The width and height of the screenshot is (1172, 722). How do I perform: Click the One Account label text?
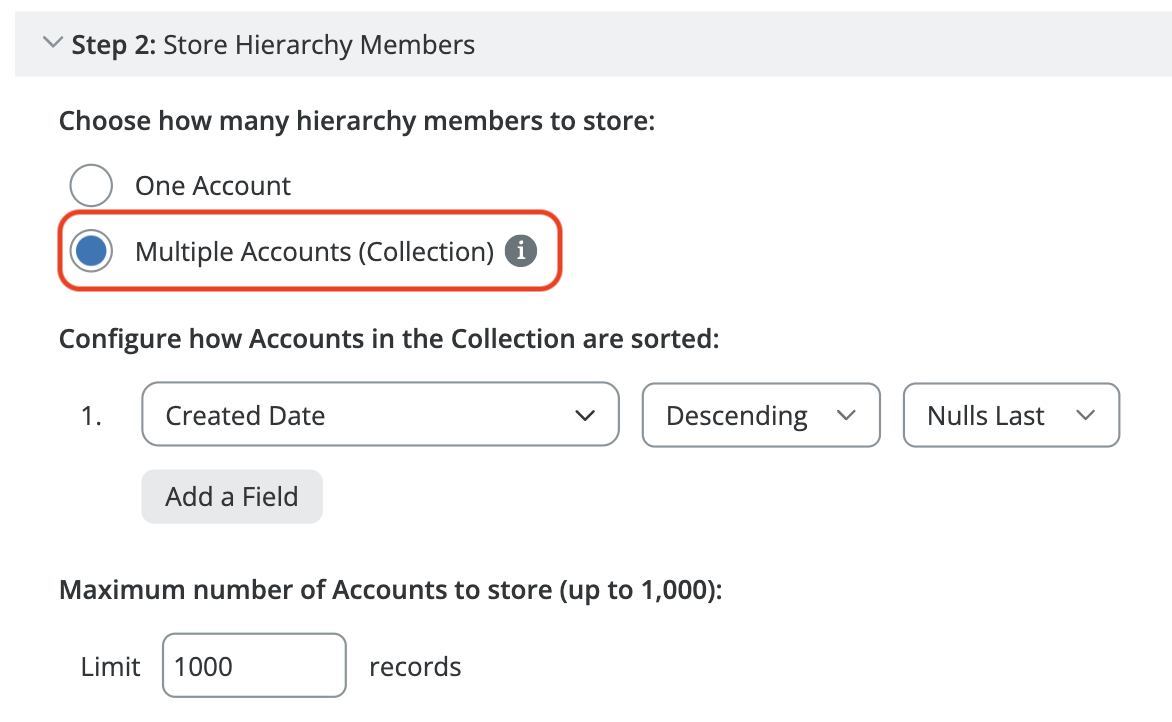coord(213,186)
